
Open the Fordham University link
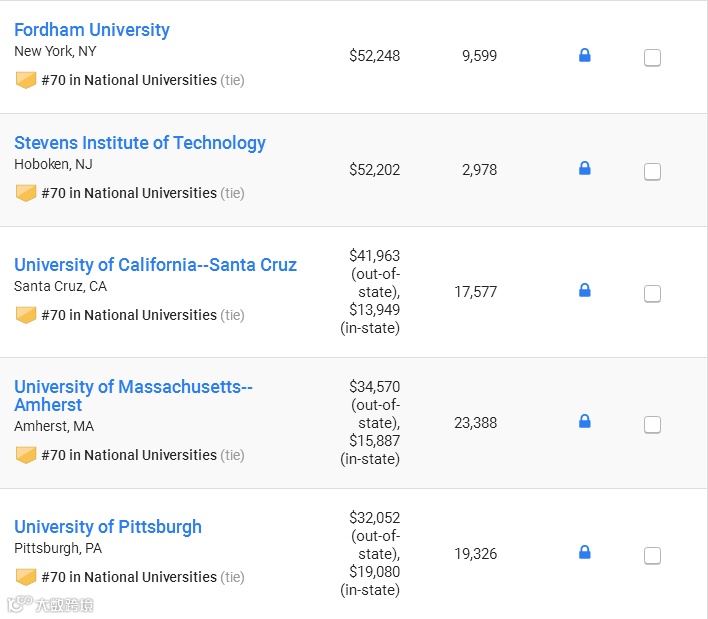point(92,30)
